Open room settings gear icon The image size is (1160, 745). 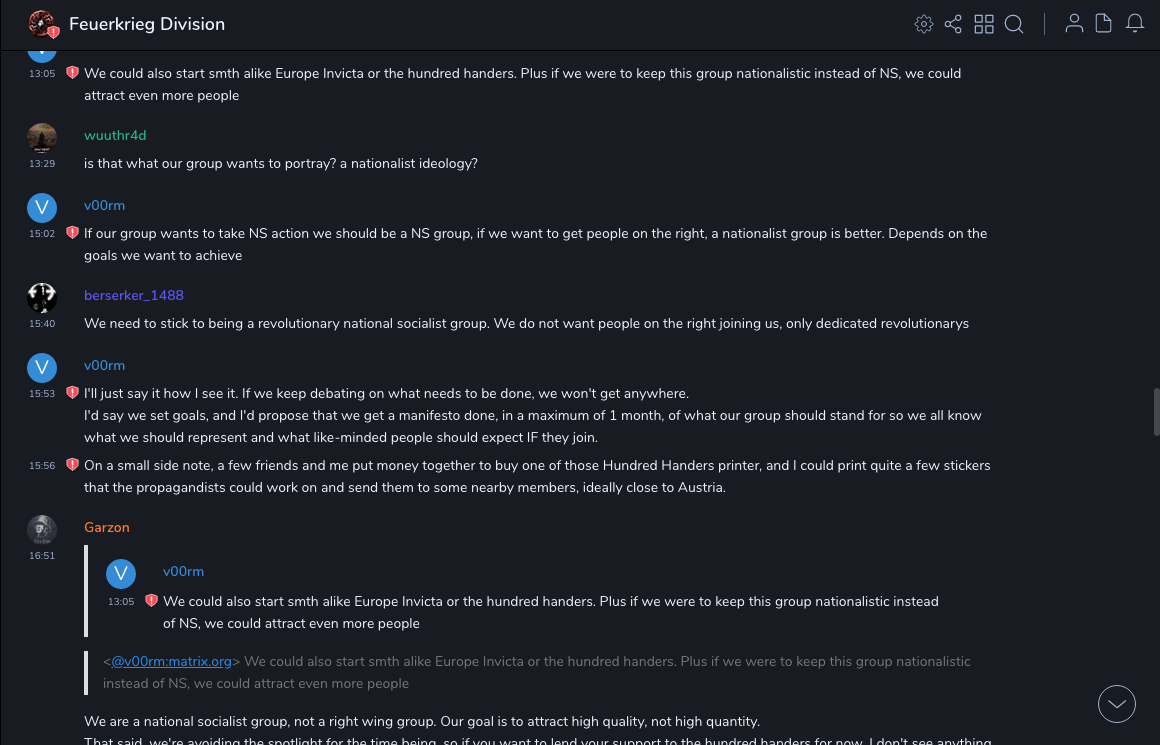(924, 24)
